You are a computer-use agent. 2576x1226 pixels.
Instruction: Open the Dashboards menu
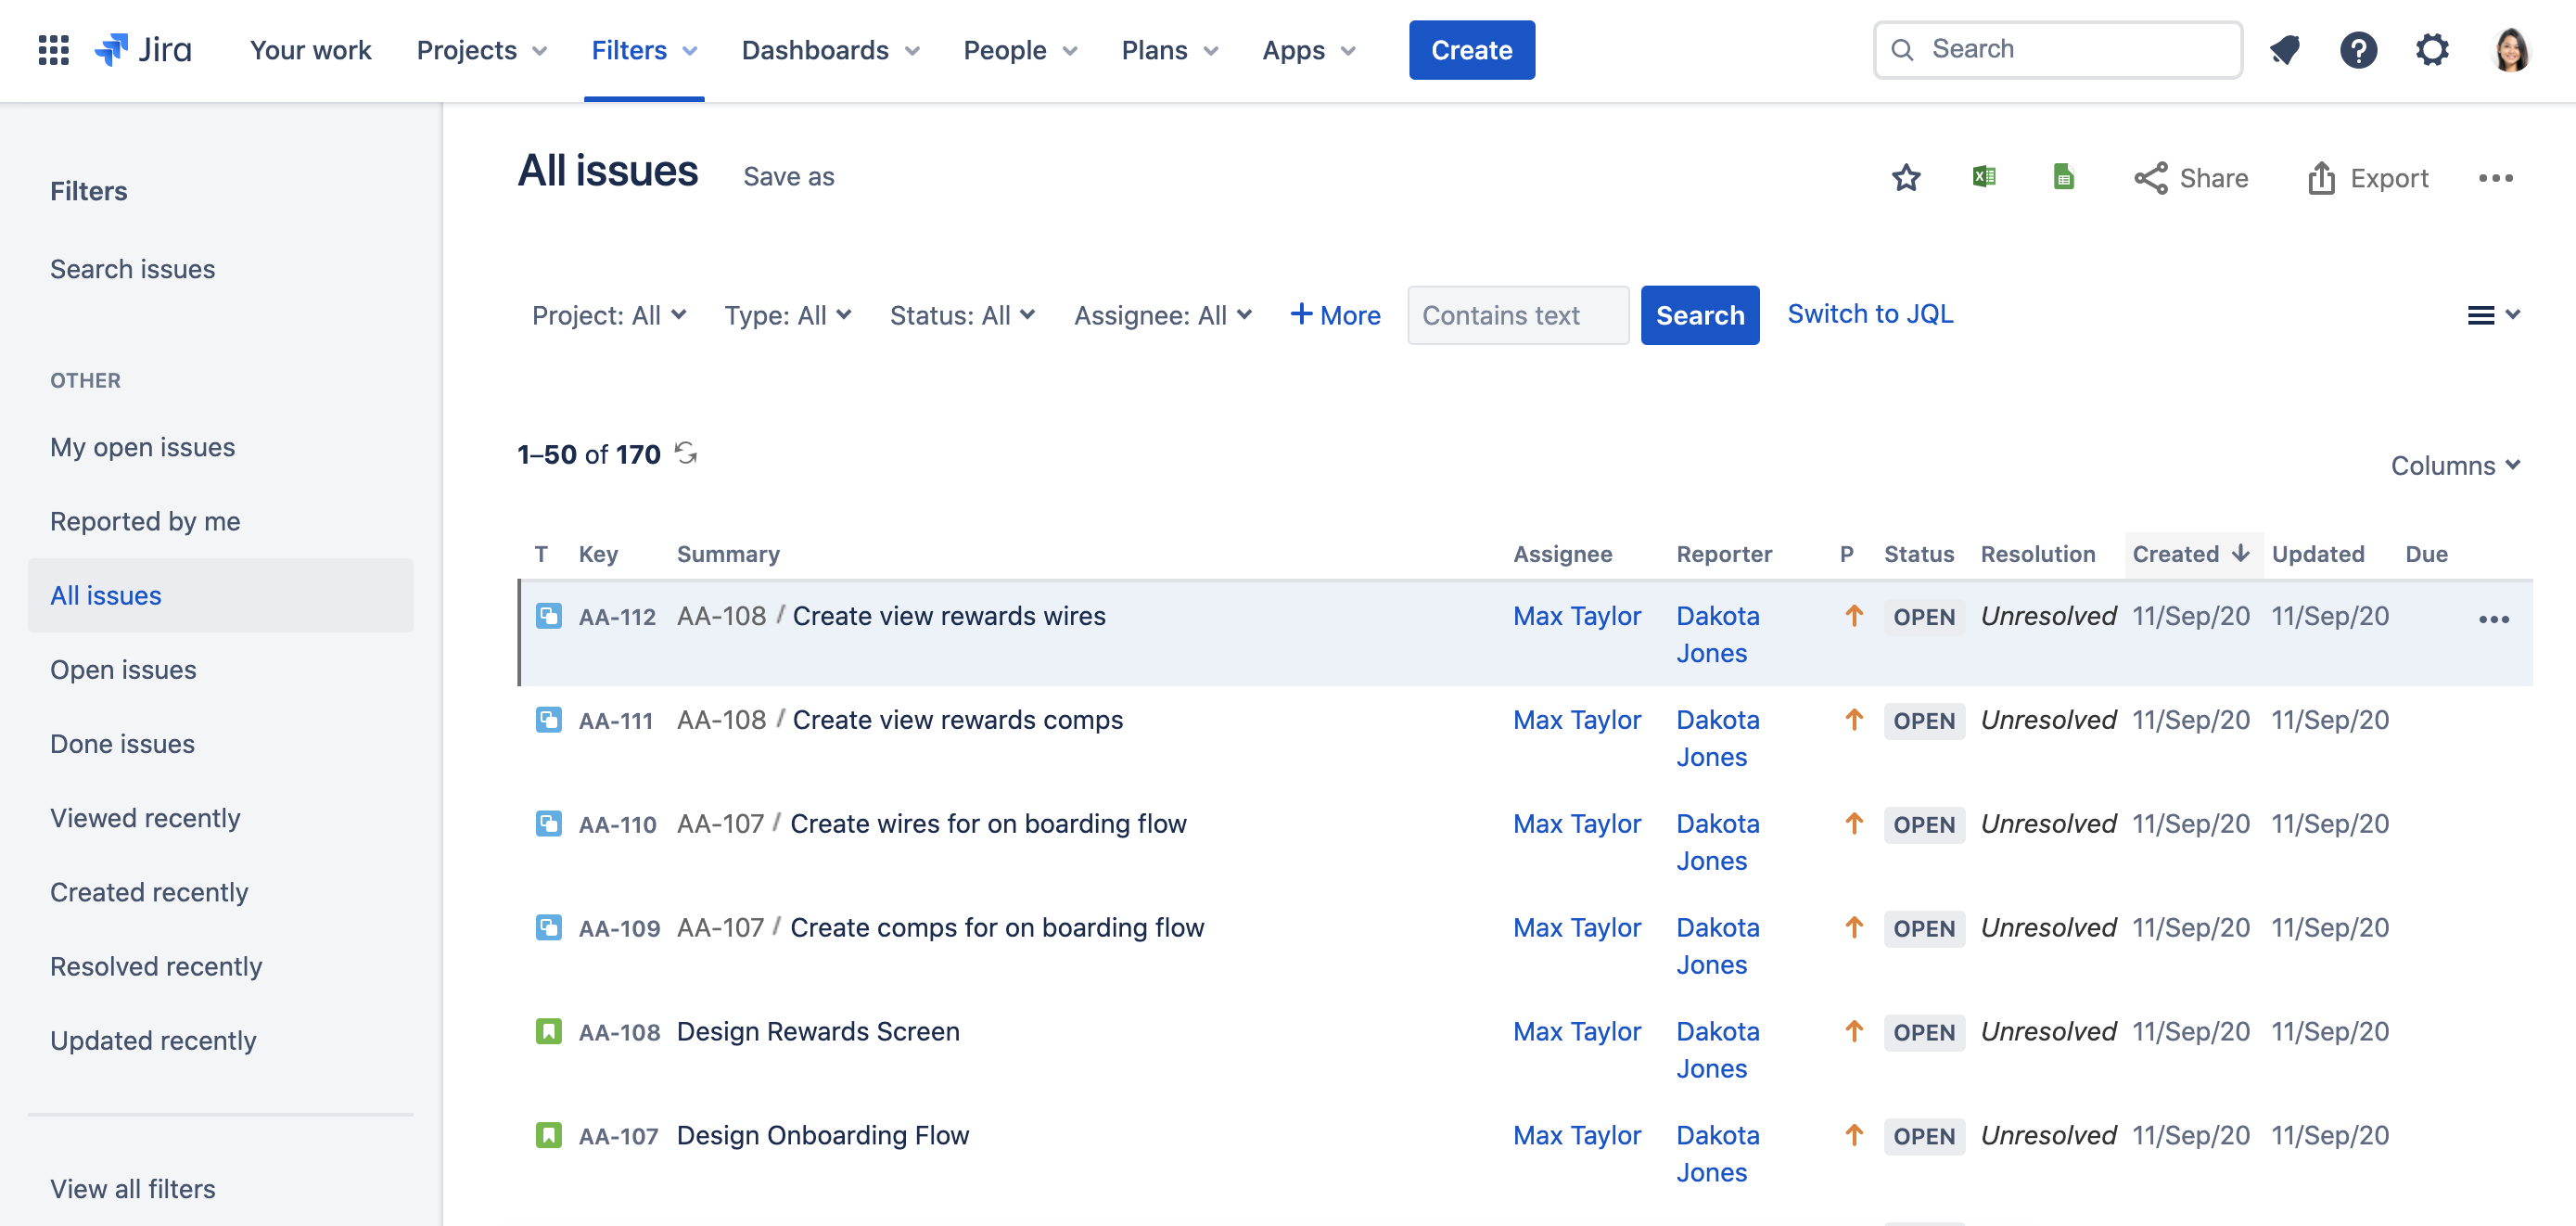coord(830,50)
